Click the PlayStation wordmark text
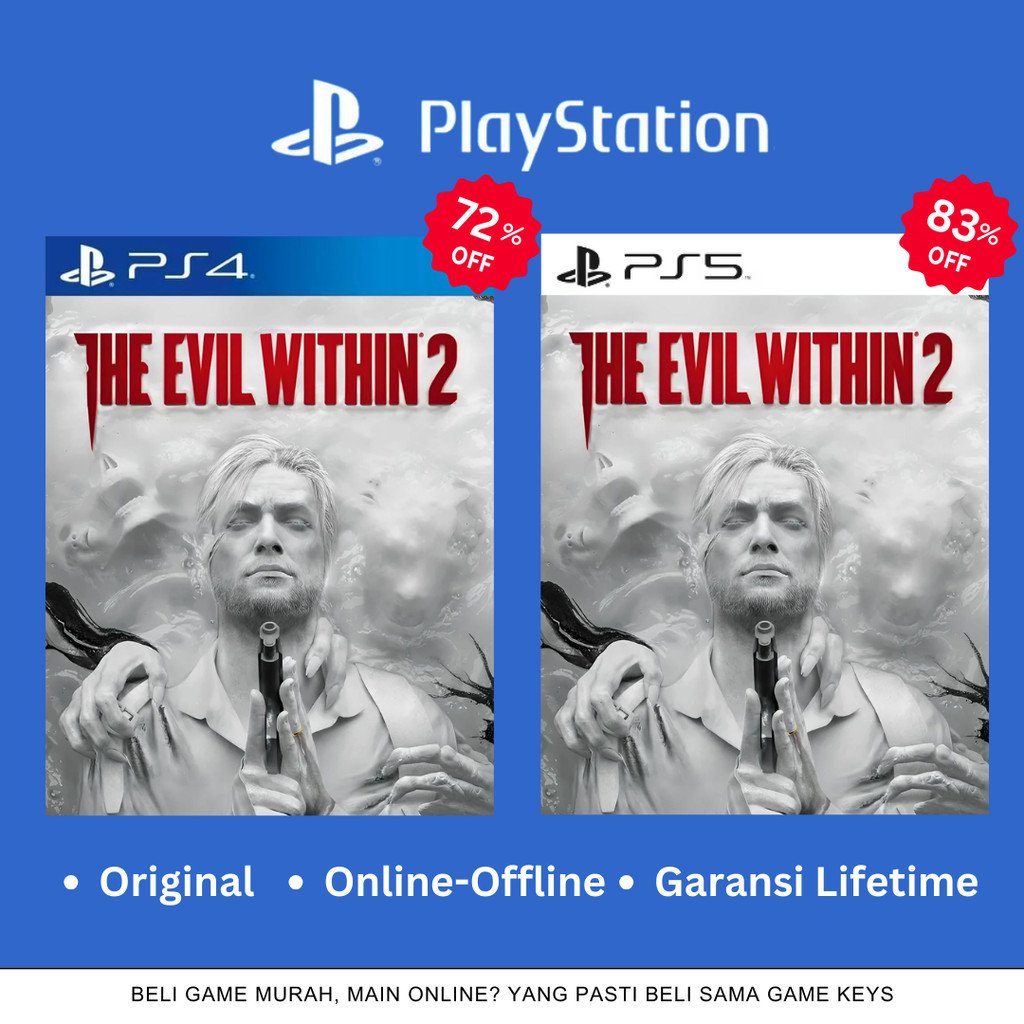Viewport: 1024px width, 1024px height. (x=594, y=132)
